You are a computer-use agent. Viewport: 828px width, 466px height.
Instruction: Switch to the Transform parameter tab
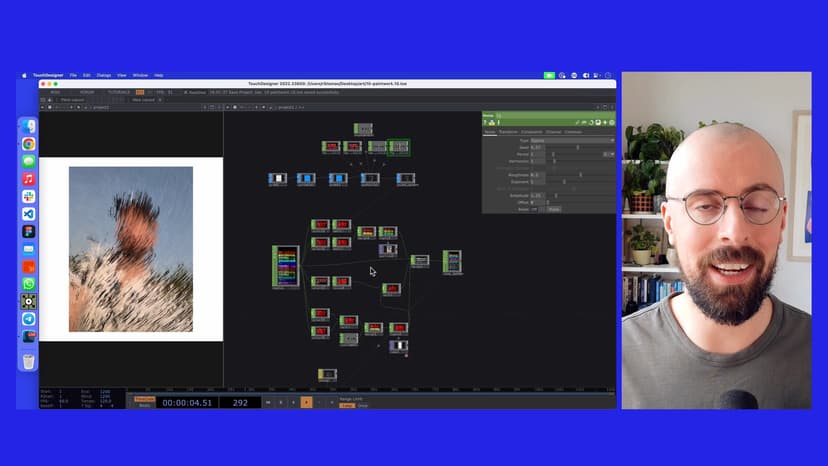(508, 132)
